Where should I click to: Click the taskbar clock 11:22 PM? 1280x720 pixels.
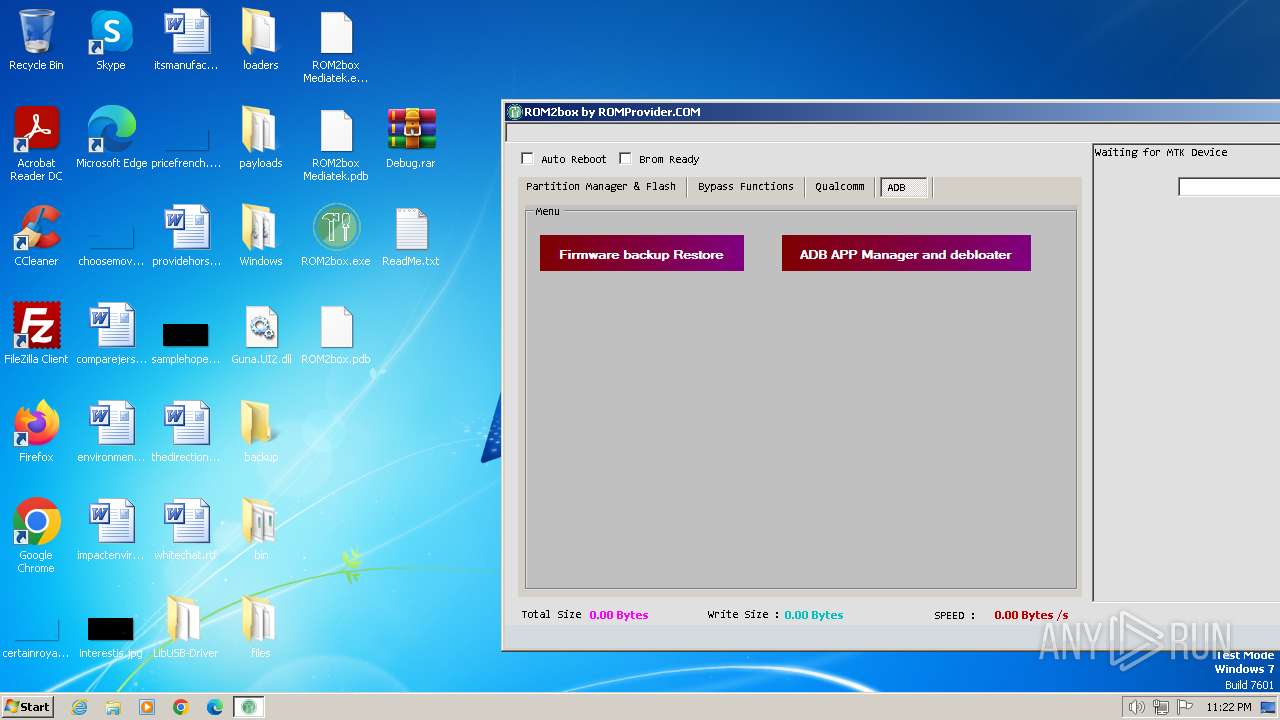(1229, 707)
